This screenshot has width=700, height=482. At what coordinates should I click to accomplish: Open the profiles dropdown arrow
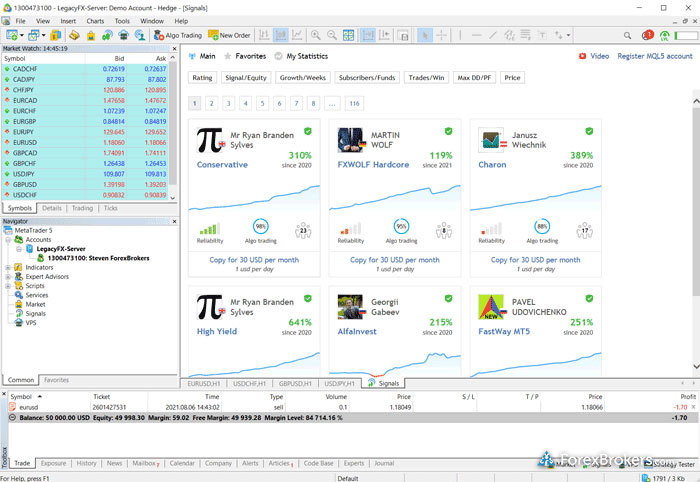(43, 35)
